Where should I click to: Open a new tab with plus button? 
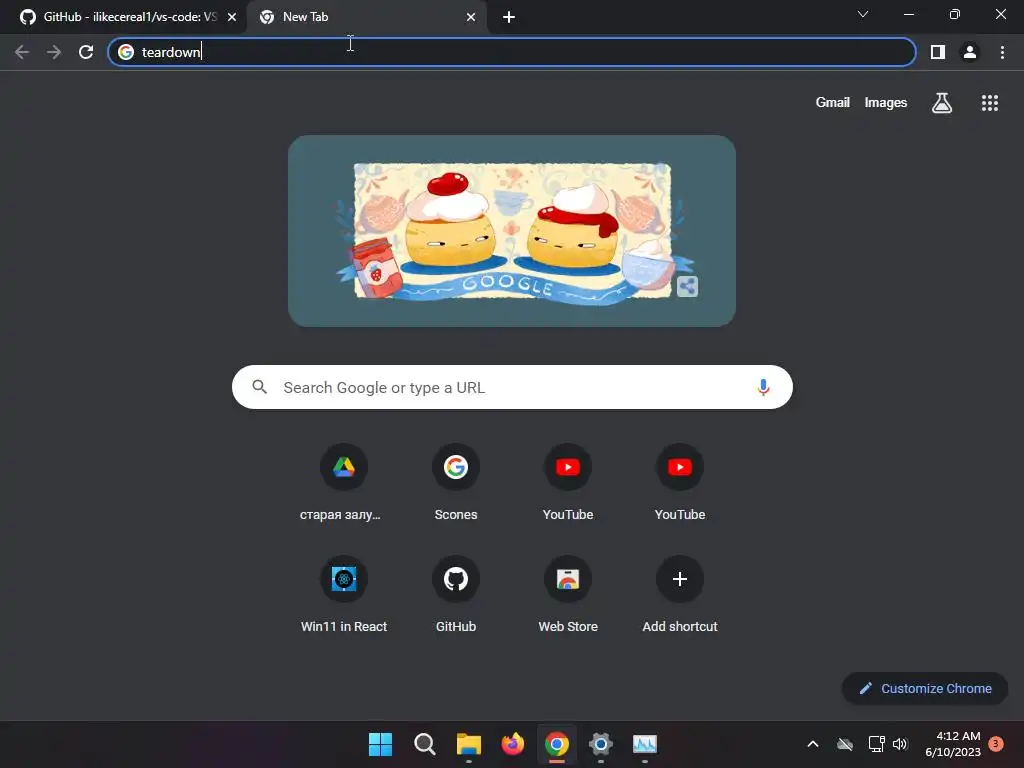[x=509, y=18]
